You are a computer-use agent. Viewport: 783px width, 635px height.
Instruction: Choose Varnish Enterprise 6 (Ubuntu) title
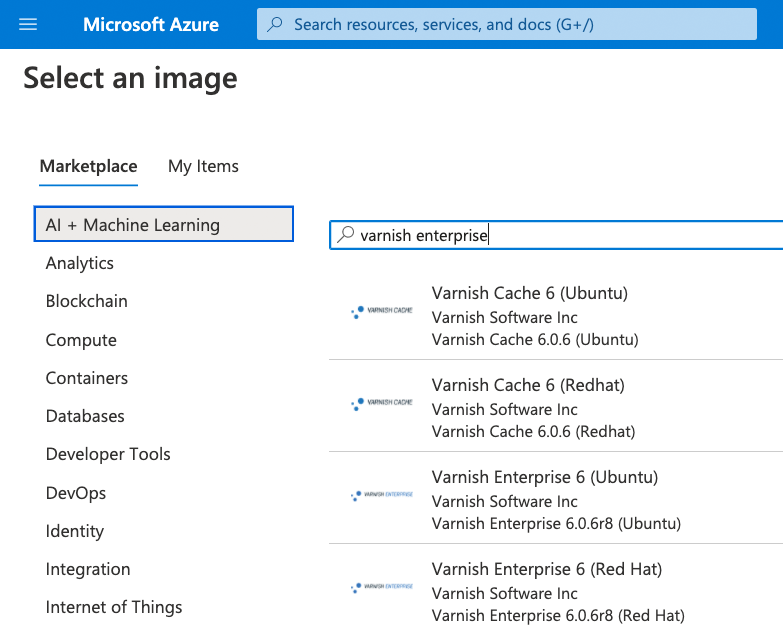tap(545, 477)
